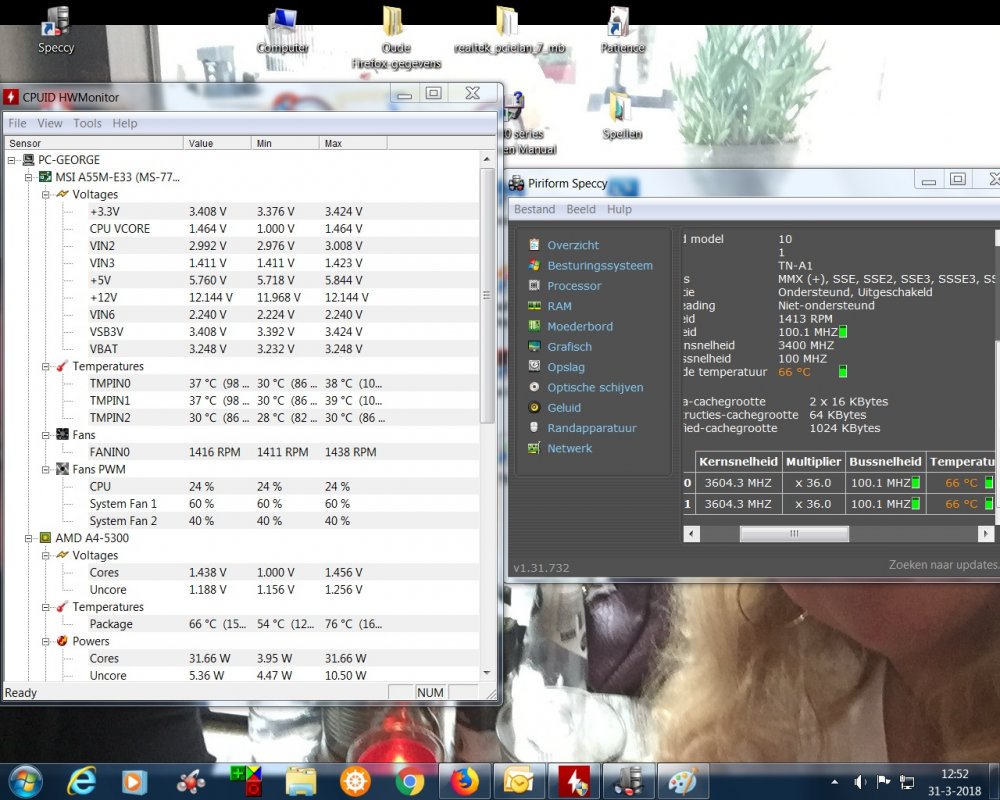Click the Zoeken naar updates link

[943, 565]
